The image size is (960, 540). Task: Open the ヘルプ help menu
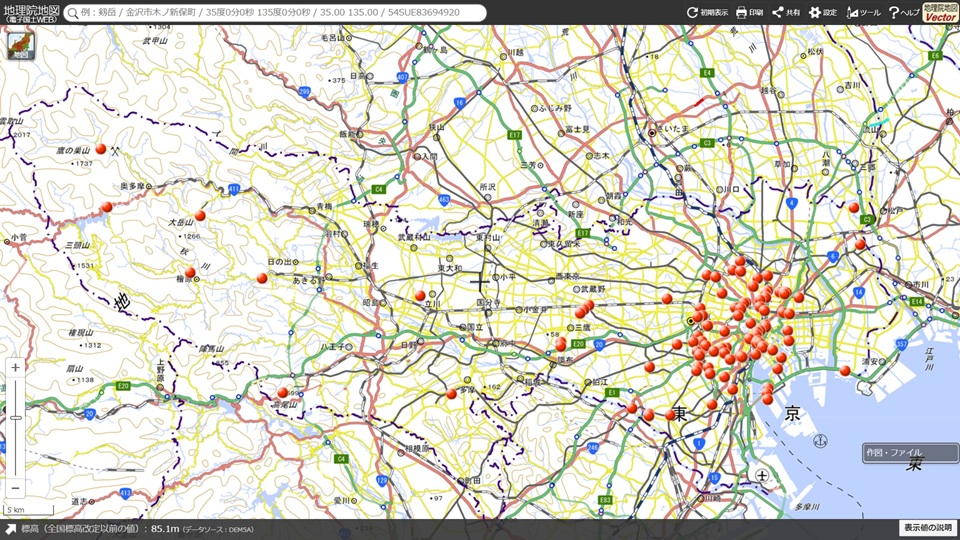click(903, 13)
